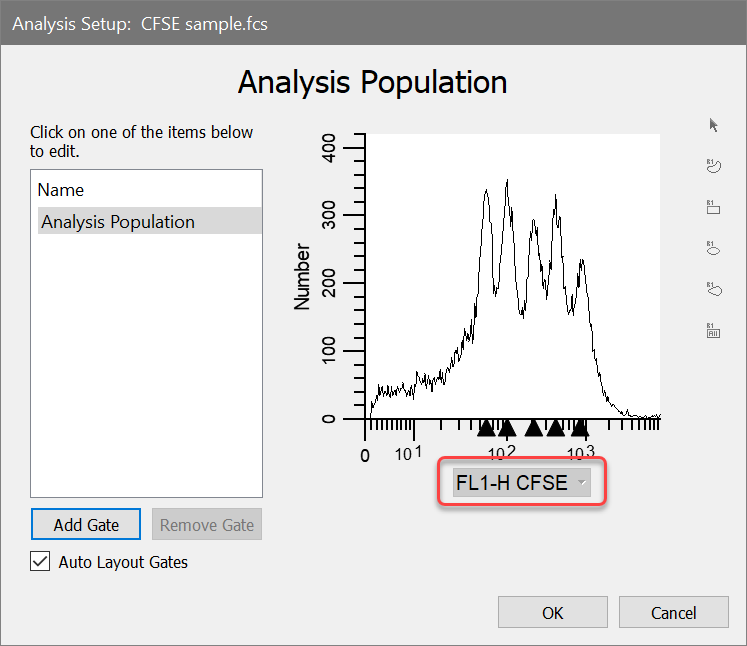The width and height of the screenshot is (747, 646).
Task: Click the second peak marker near 10²
Action: tap(506, 429)
